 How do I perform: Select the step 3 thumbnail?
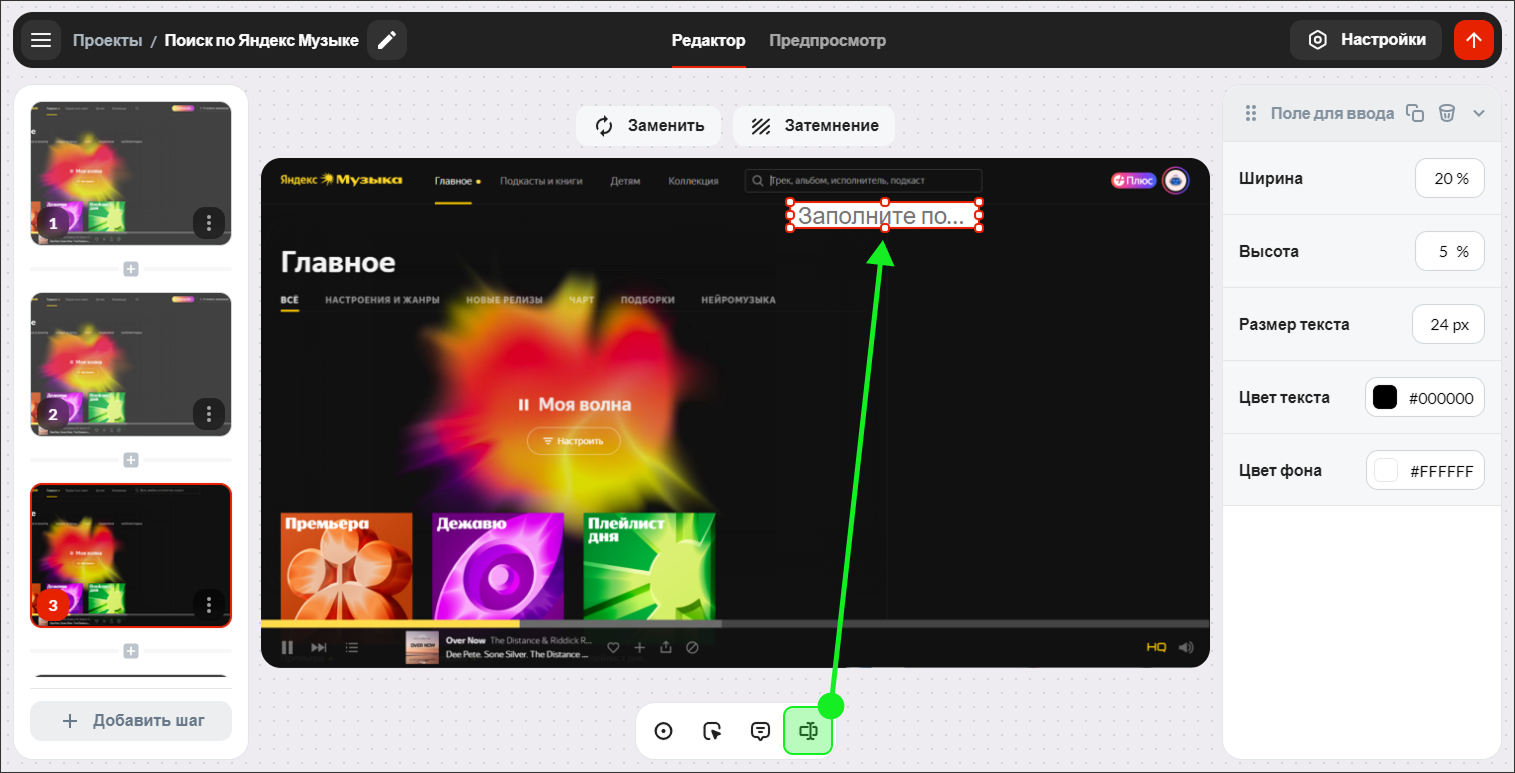(x=131, y=555)
